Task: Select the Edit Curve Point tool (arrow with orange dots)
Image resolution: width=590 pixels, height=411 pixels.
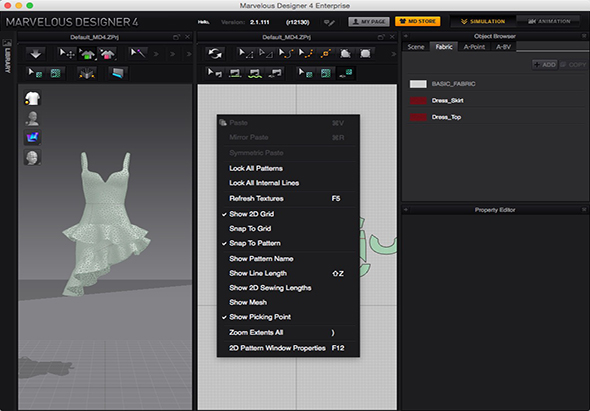Action: pos(306,54)
